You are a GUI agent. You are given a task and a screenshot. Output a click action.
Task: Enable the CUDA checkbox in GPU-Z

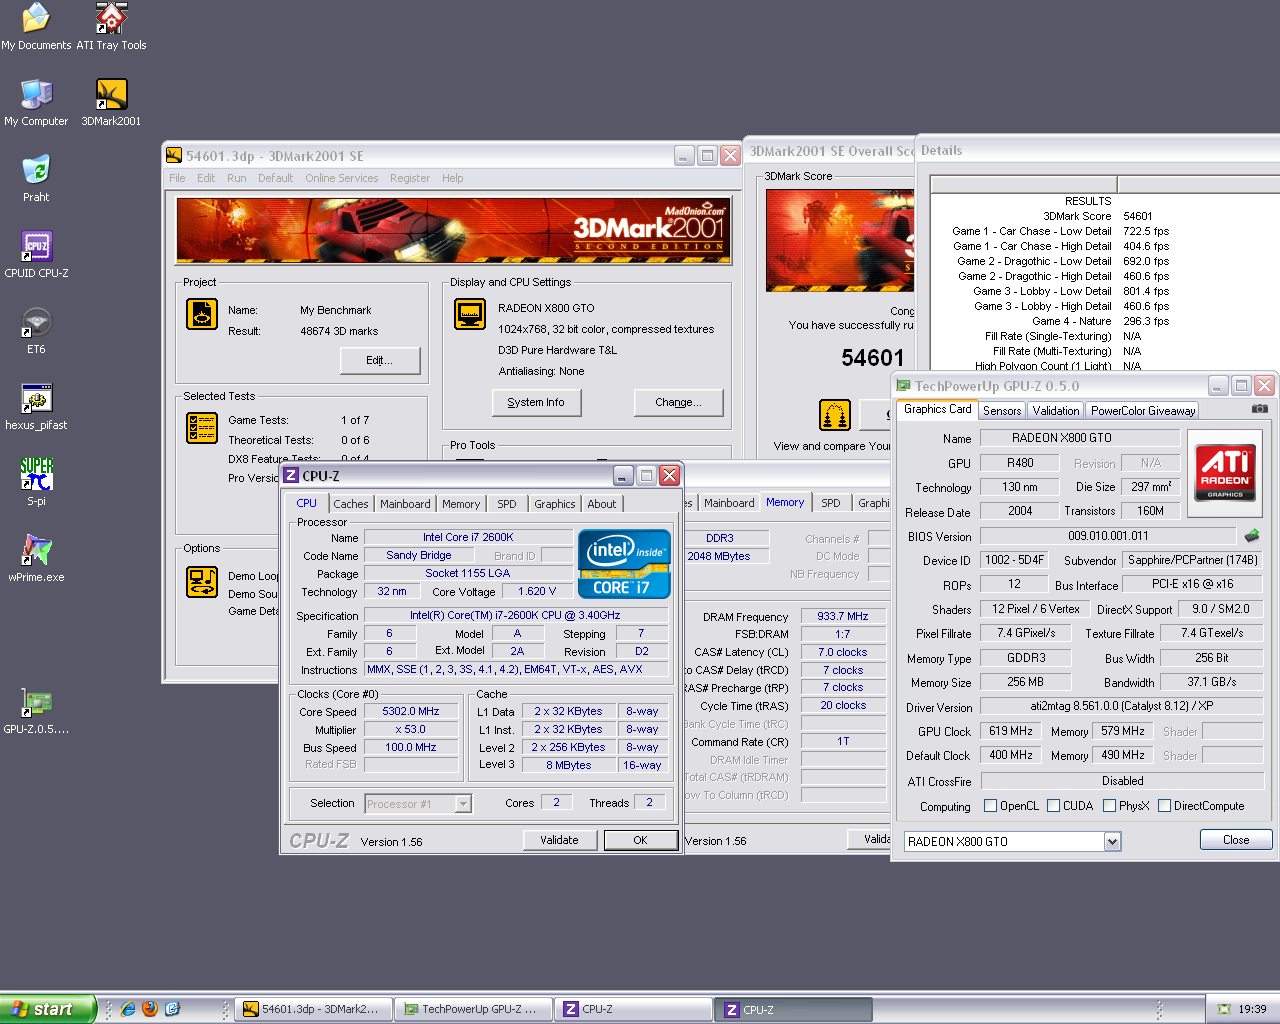1053,806
